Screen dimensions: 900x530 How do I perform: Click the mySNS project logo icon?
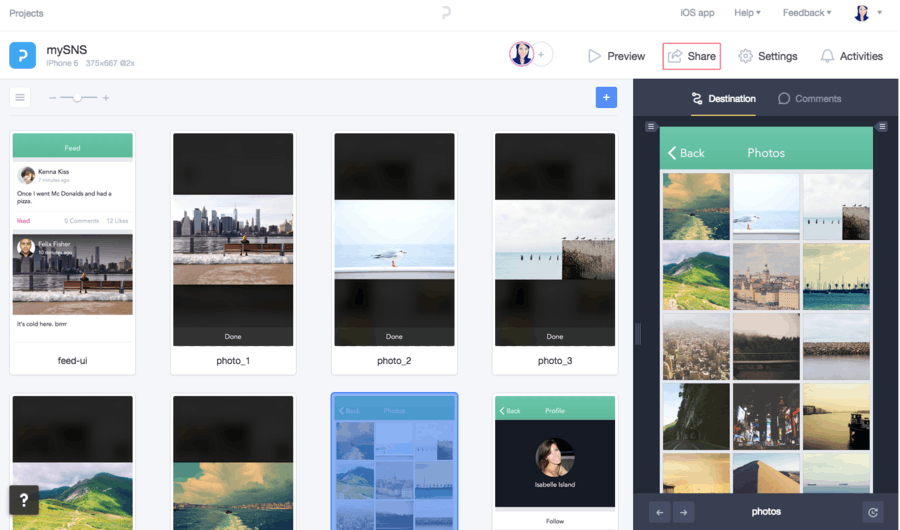click(22, 55)
